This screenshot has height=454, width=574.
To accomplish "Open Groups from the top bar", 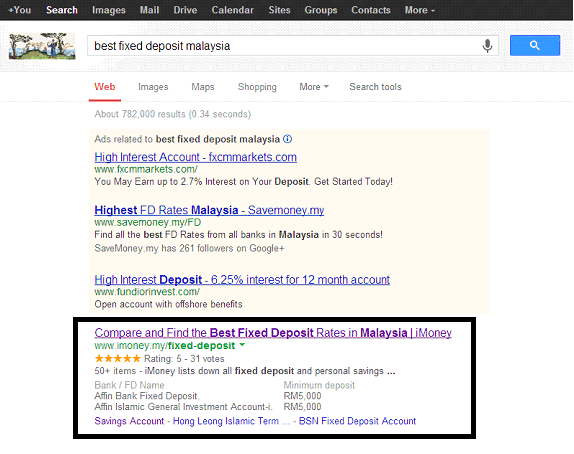I will pos(321,10).
